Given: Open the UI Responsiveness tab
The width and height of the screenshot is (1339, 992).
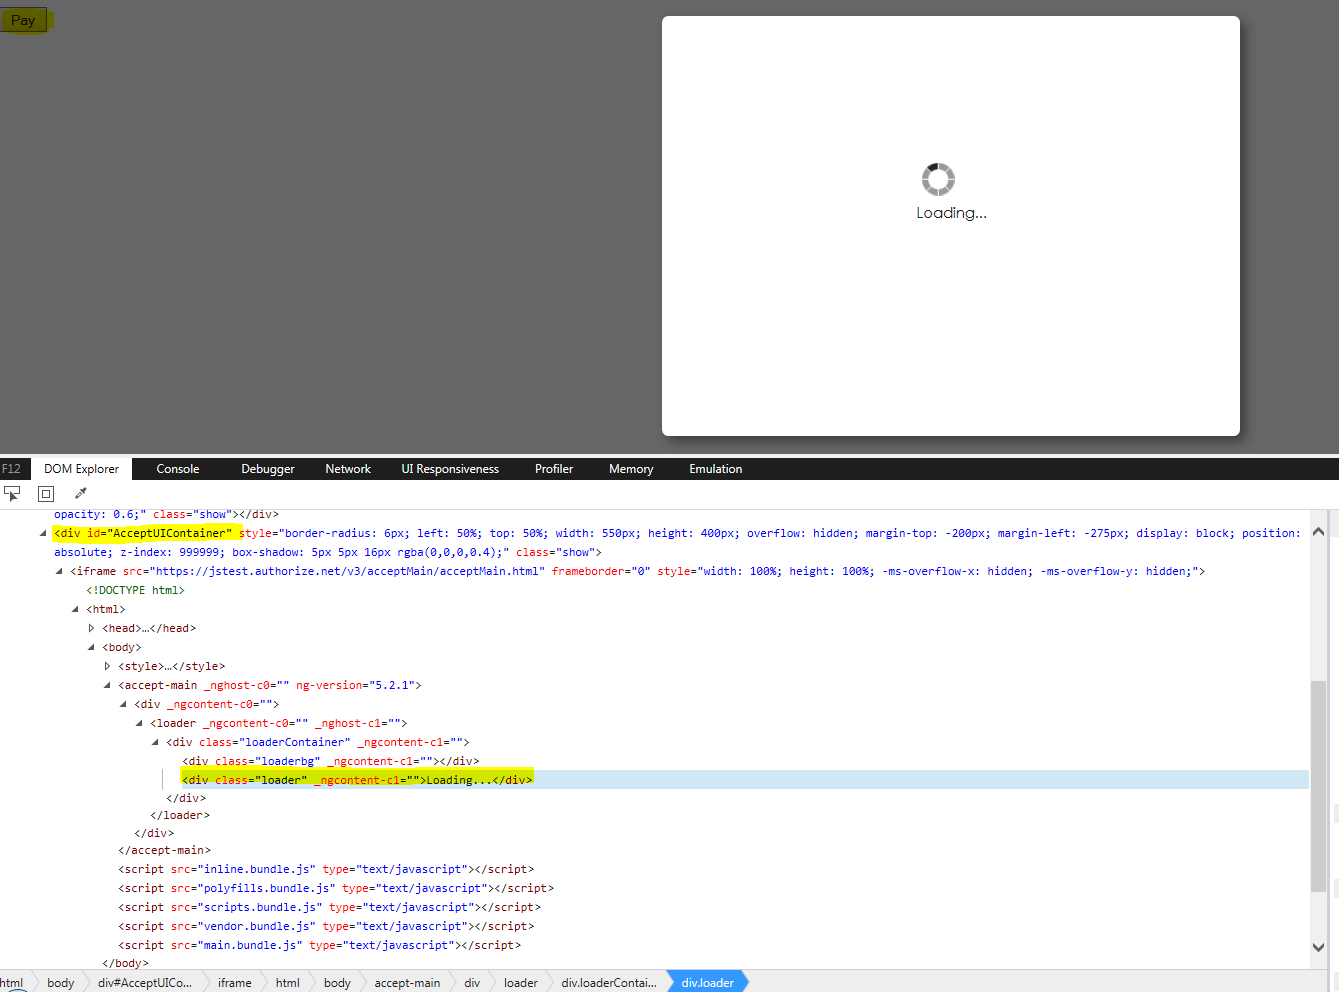Looking at the screenshot, I should pyautogui.click(x=450, y=468).
